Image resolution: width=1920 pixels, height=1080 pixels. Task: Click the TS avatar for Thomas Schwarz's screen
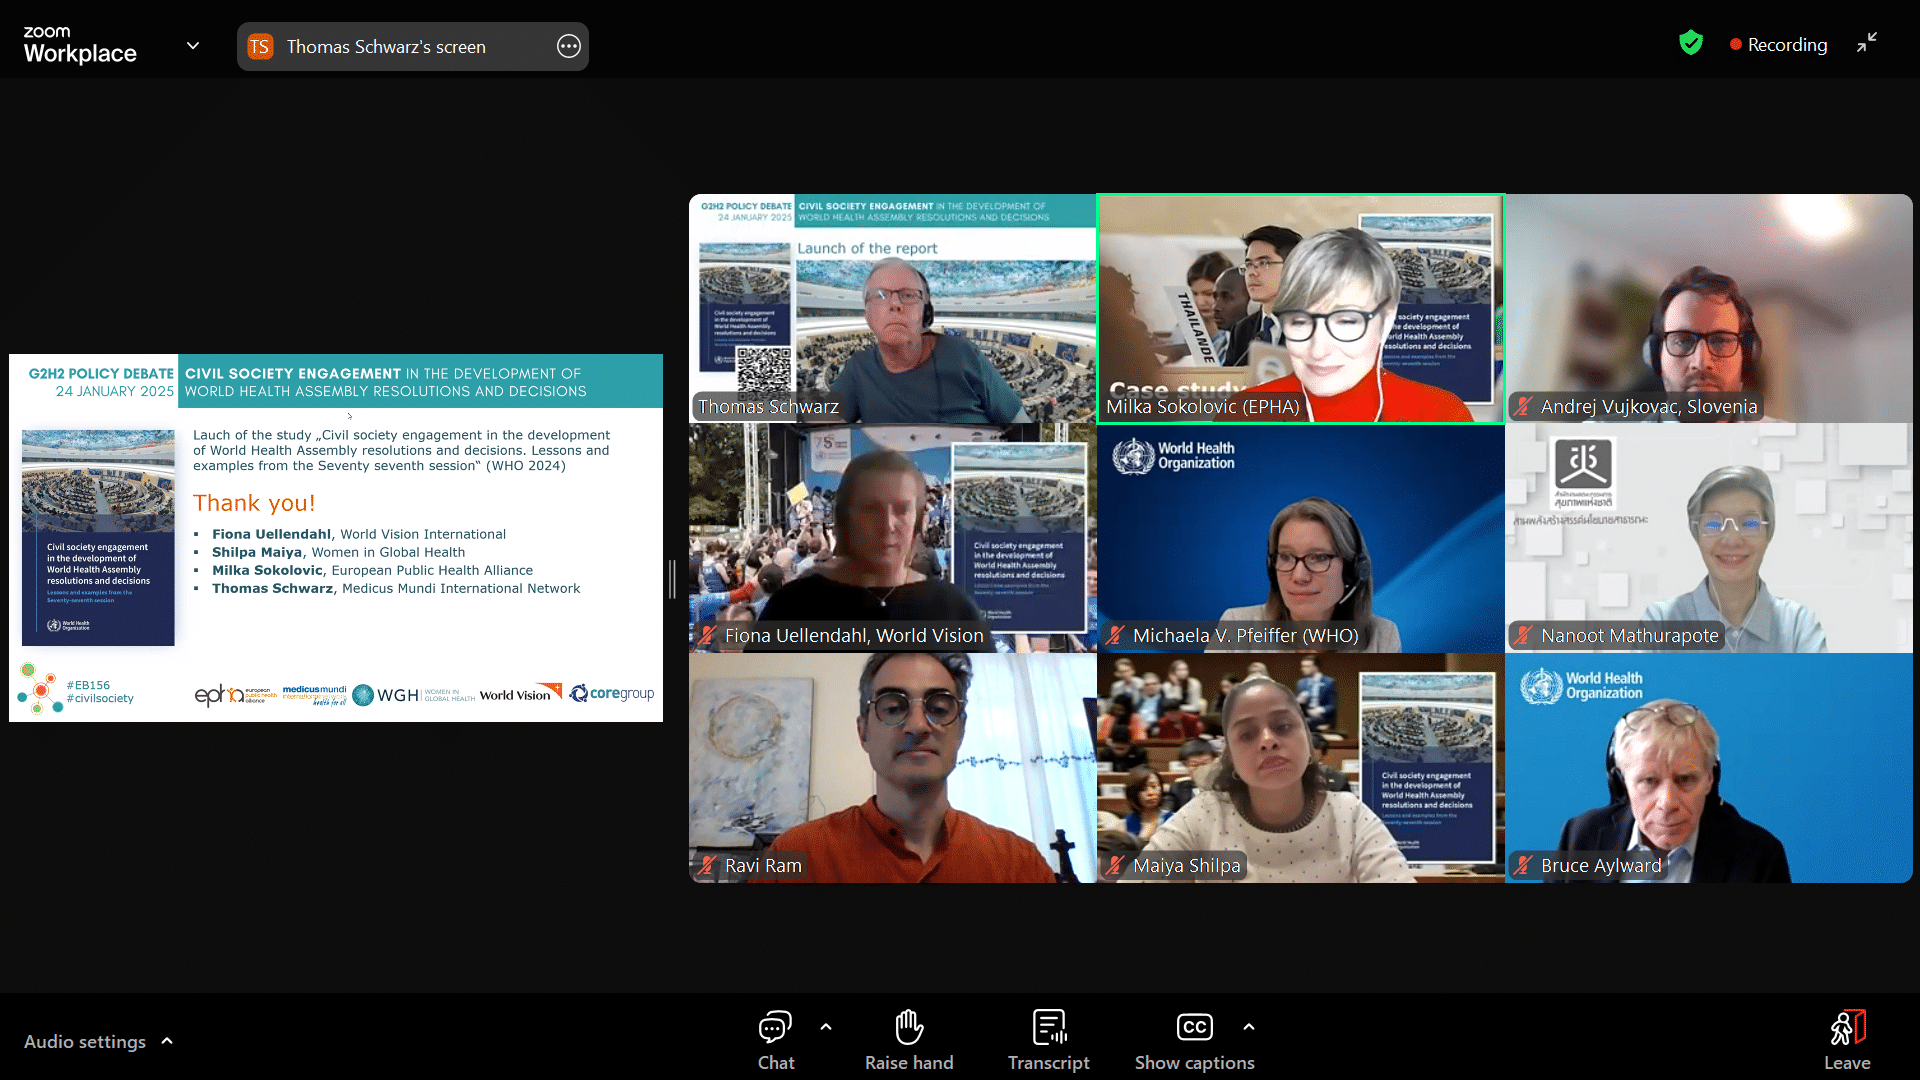coord(260,46)
